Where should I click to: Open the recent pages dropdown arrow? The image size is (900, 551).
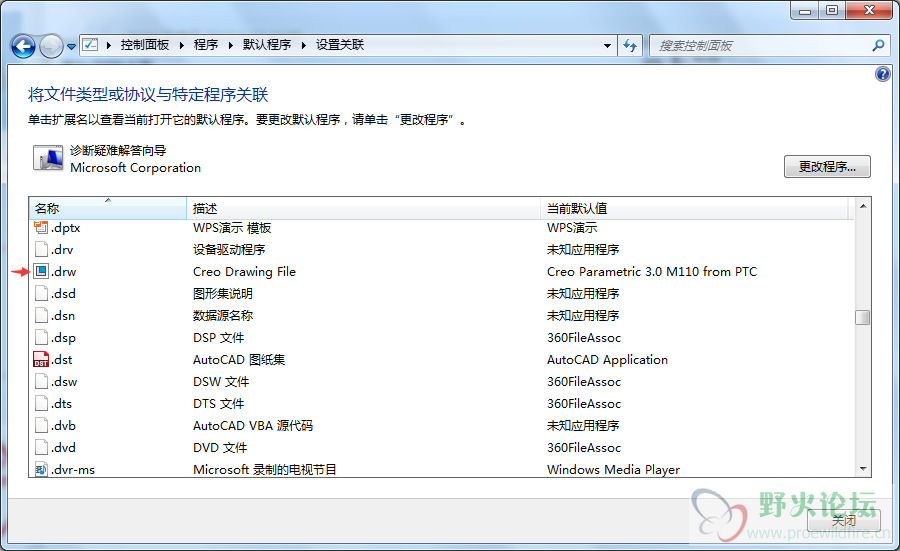tap(71, 46)
